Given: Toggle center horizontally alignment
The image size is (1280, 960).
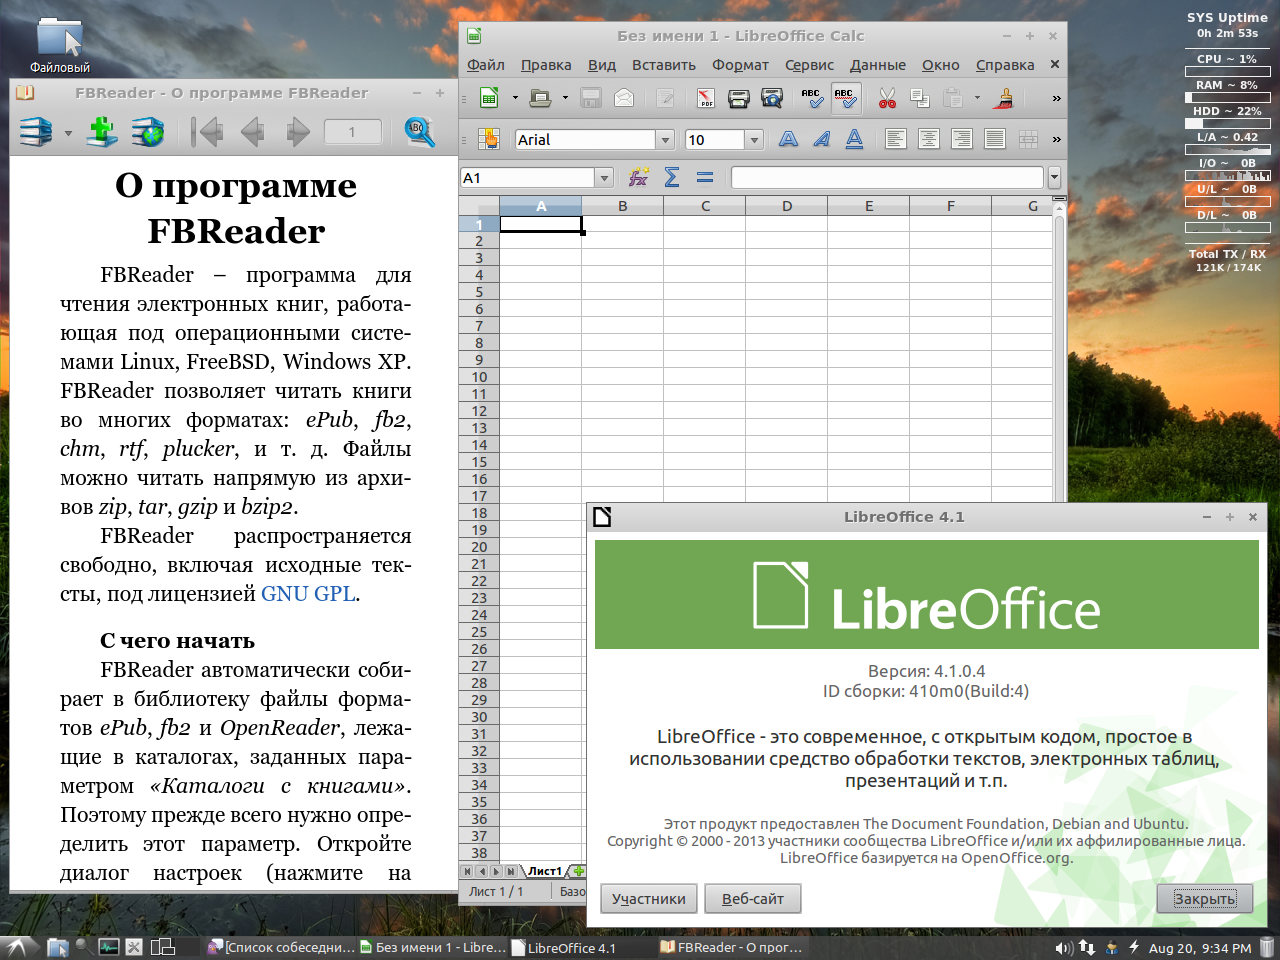Looking at the screenshot, I should [929, 139].
